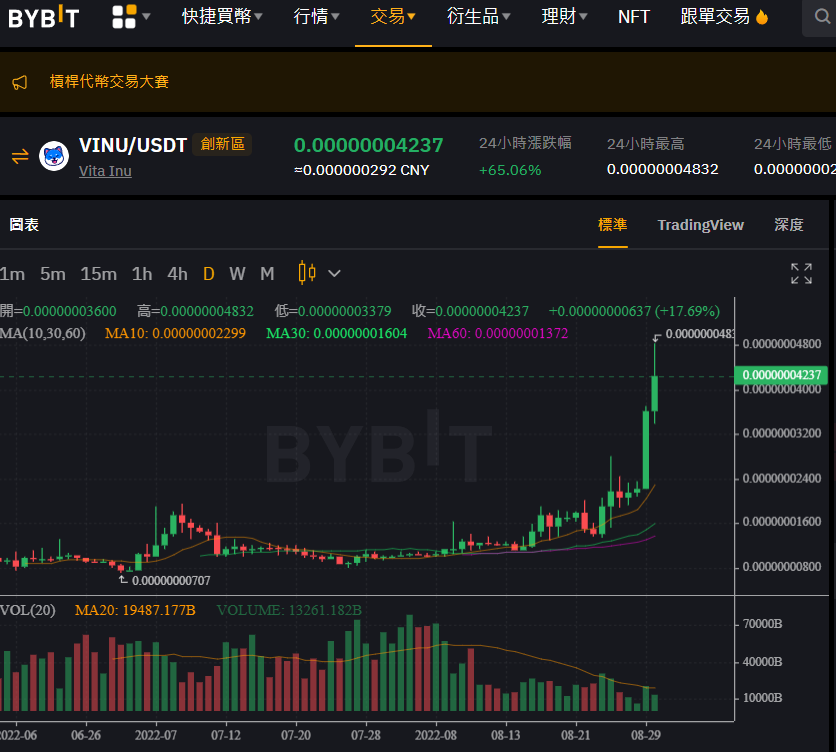Click the MA20: 19487.177B volume label
The height and width of the screenshot is (752, 836).
click(135, 610)
